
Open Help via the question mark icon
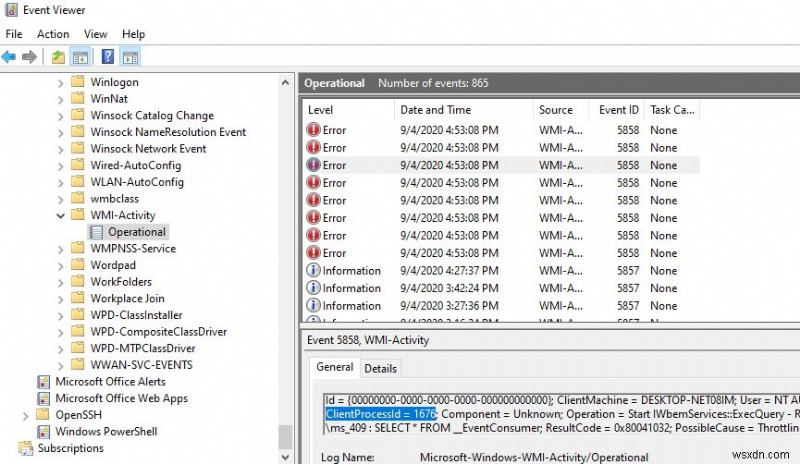pos(108,56)
